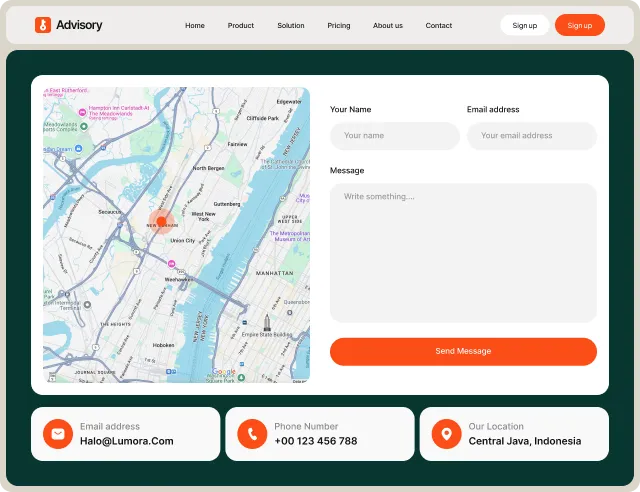The image size is (640, 492).
Task: Click inside the Write something message box
Action: pyautogui.click(x=463, y=253)
